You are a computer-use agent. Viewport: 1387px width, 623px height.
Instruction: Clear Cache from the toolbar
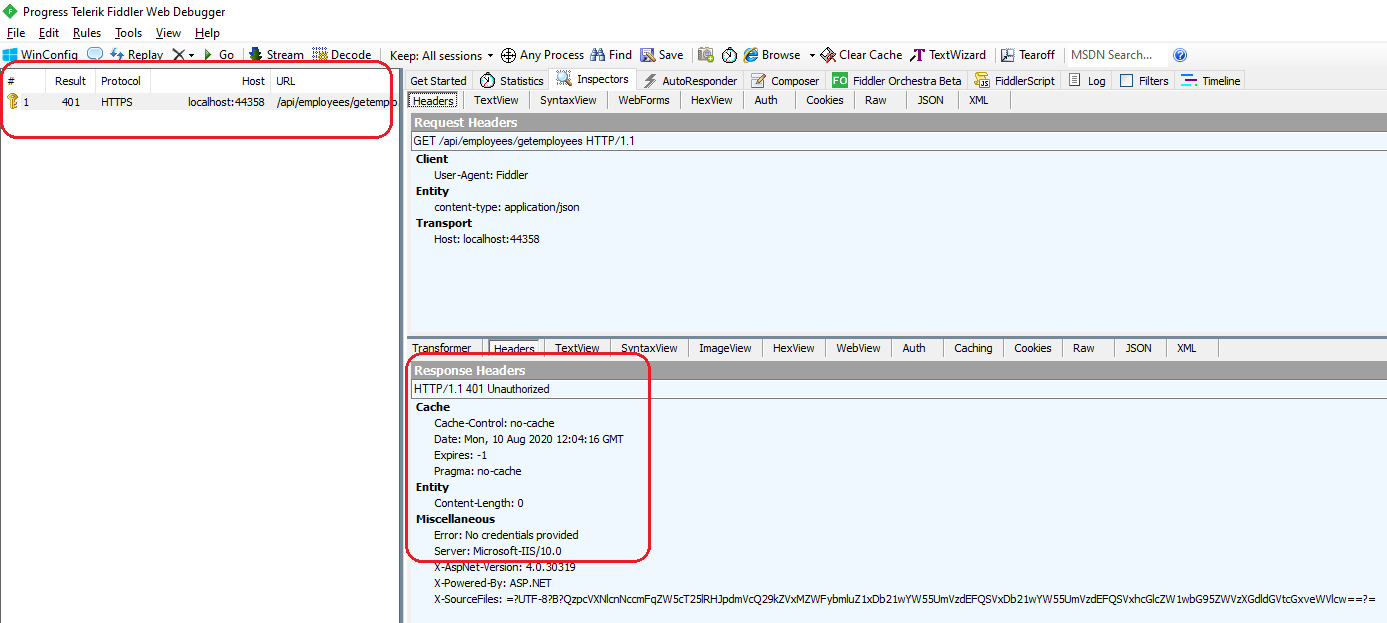coord(861,55)
